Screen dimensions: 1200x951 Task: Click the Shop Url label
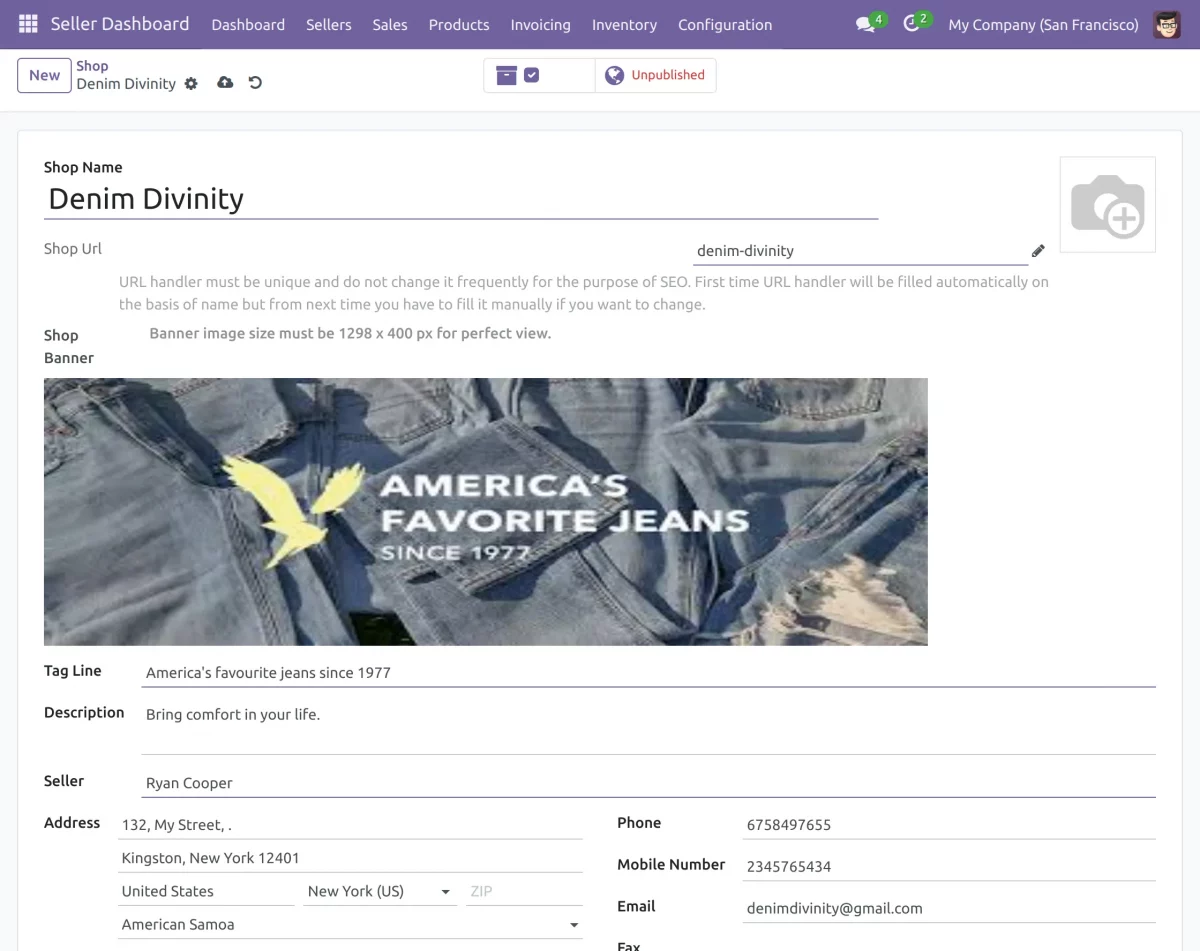(x=73, y=249)
